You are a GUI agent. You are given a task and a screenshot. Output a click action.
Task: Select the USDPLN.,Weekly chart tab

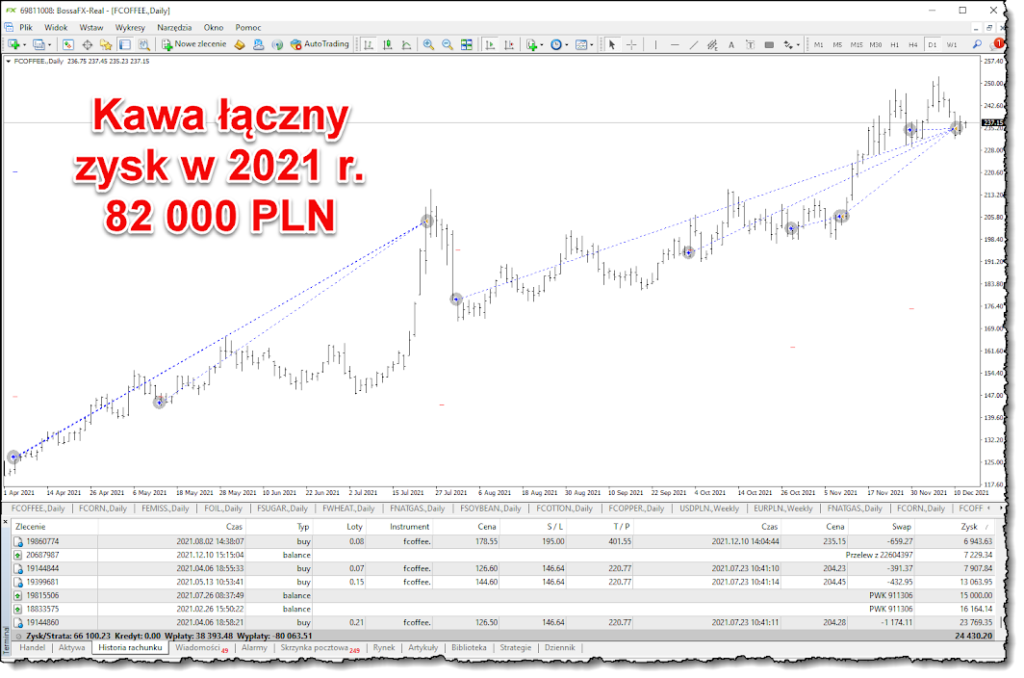[709, 508]
